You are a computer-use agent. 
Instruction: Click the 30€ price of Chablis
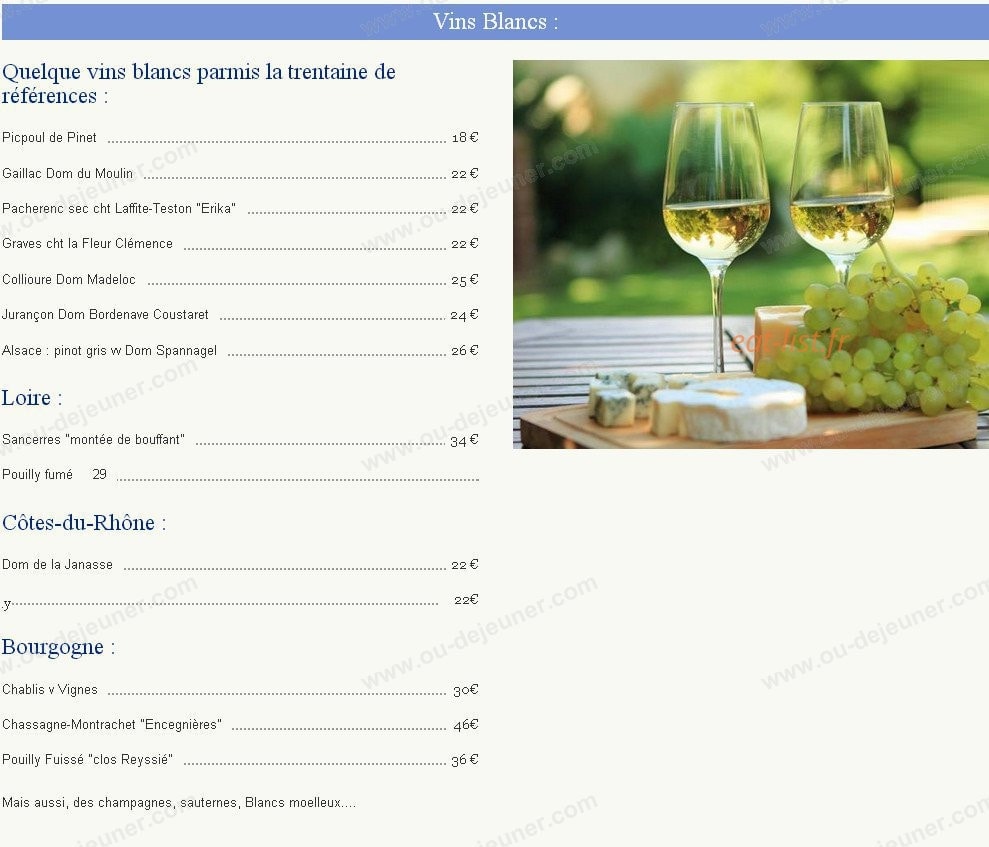(x=465, y=690)
